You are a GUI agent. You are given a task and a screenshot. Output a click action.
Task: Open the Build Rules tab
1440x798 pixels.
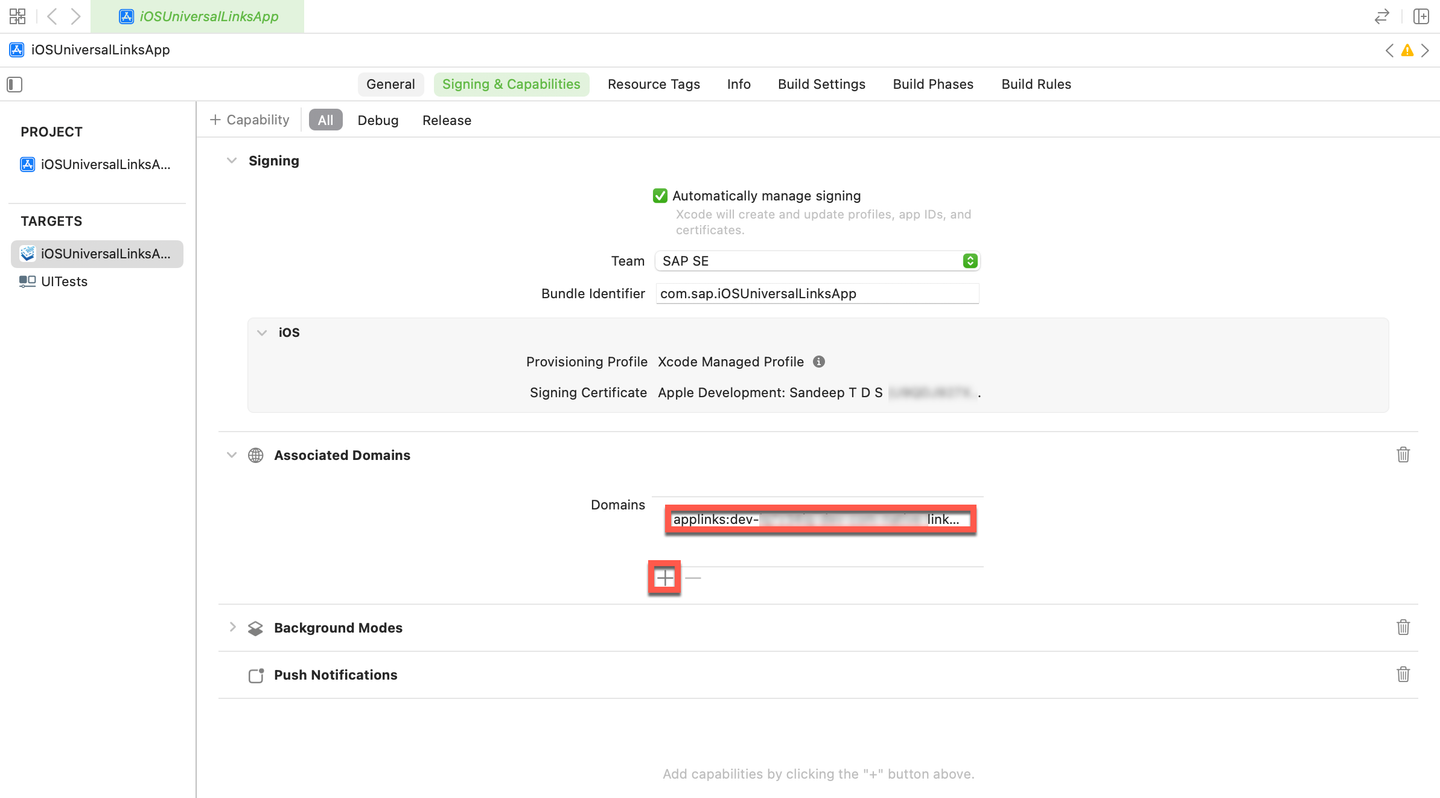coord(1036,84)
